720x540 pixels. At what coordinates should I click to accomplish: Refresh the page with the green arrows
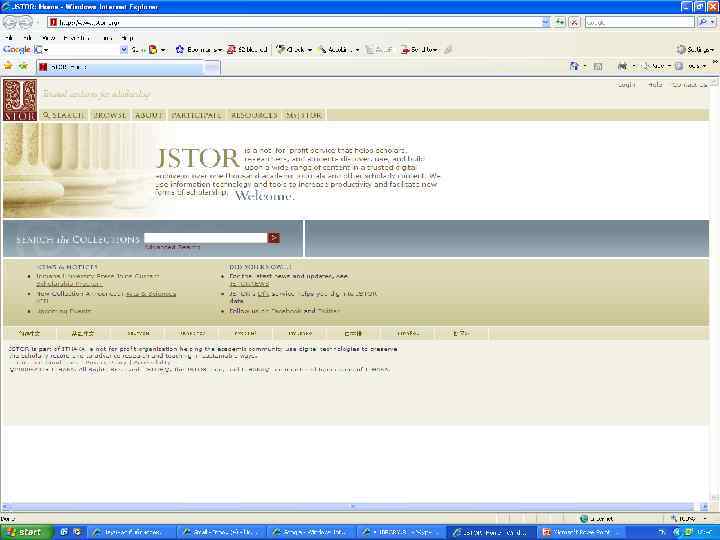[x=560, y=22]
